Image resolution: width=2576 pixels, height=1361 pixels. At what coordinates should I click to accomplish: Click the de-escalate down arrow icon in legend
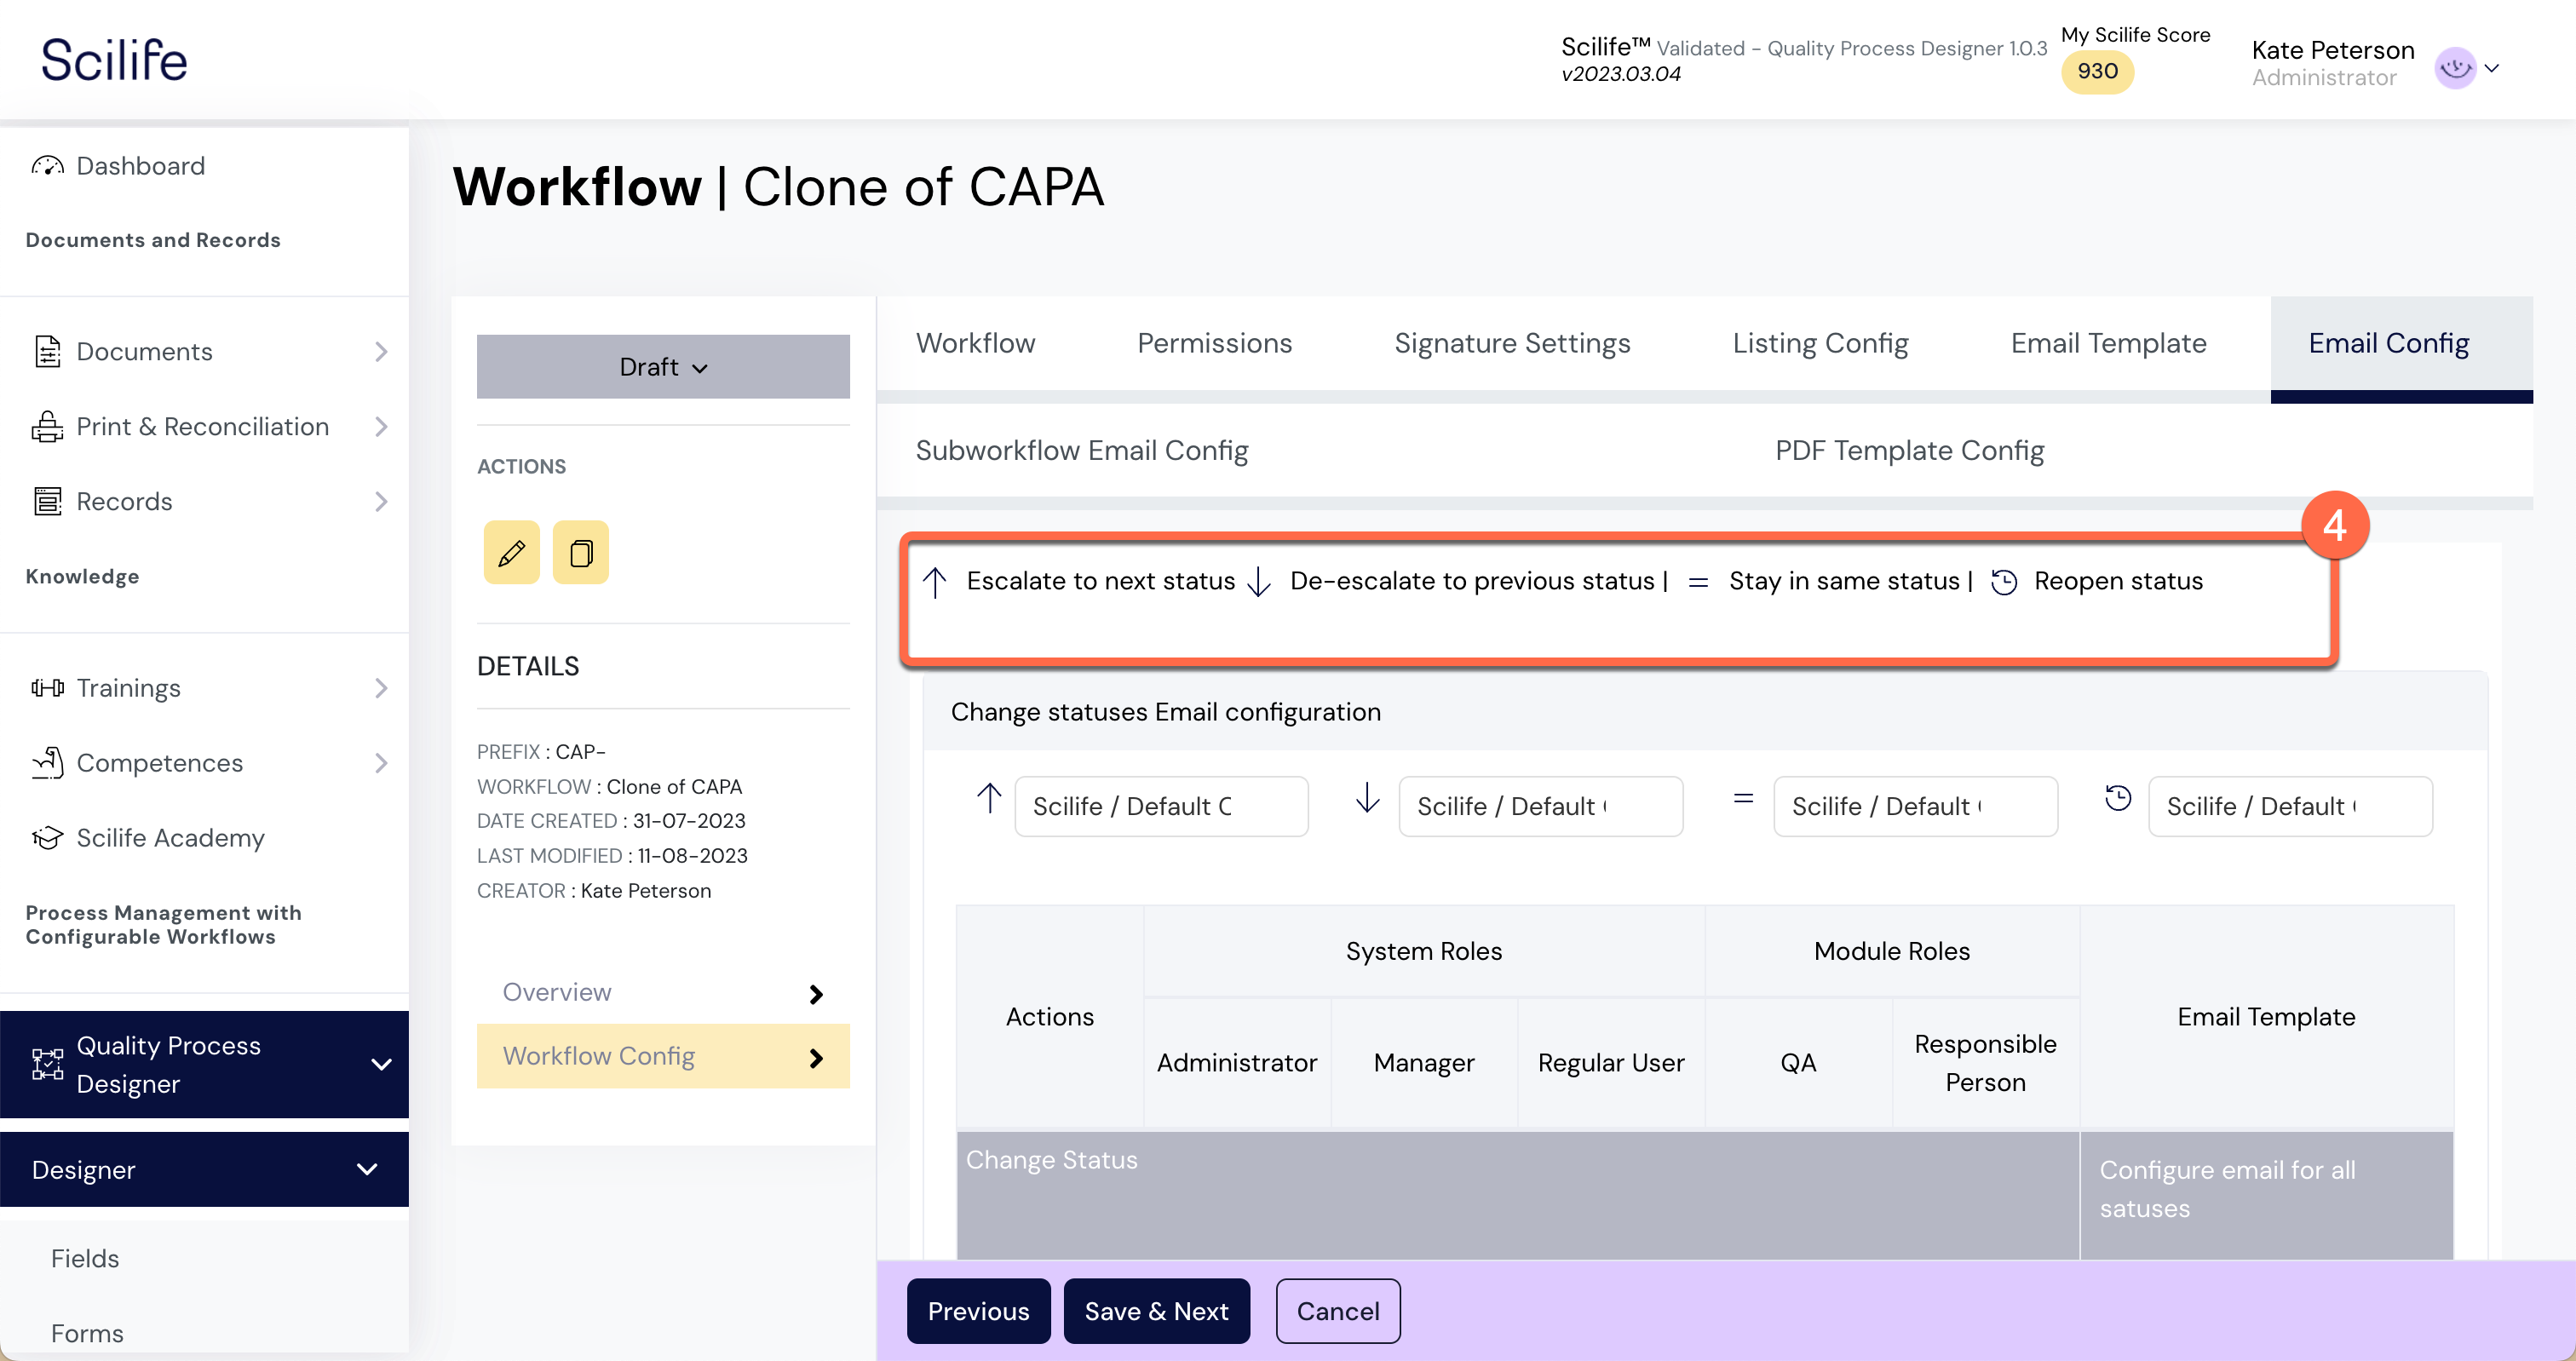pos(1259,582)
